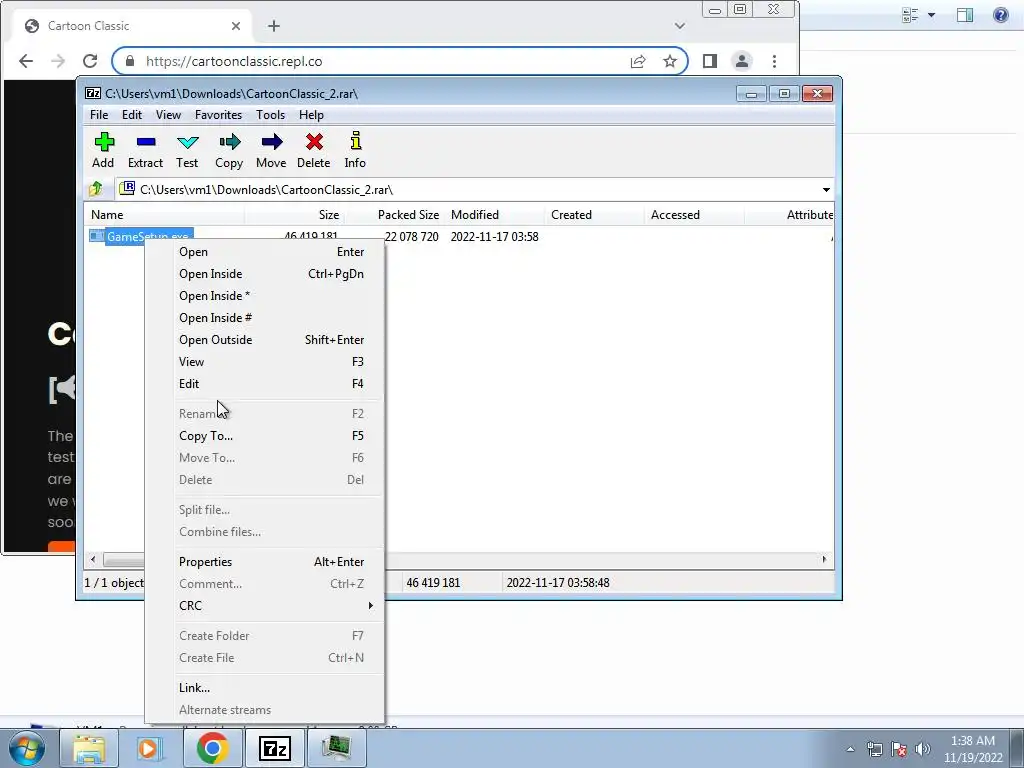This screenshot has width=1024, height=768.
Task: Launch media player from taskbar
Action: [x=150, y=748]
